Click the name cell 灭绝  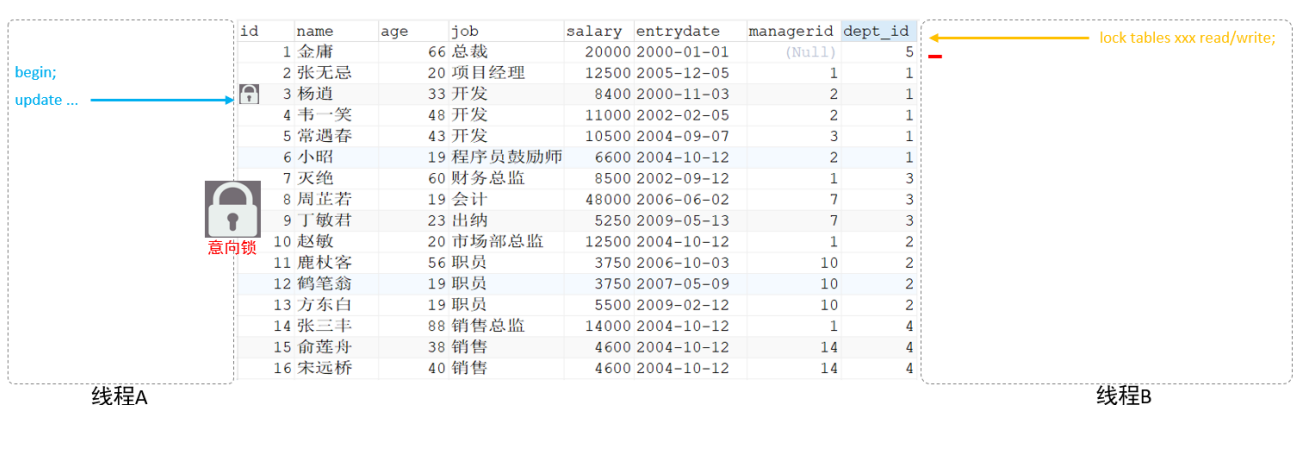tap(314, 178)
